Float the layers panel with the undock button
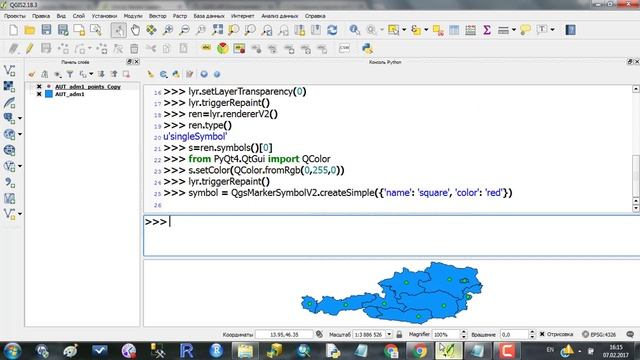 129,62
